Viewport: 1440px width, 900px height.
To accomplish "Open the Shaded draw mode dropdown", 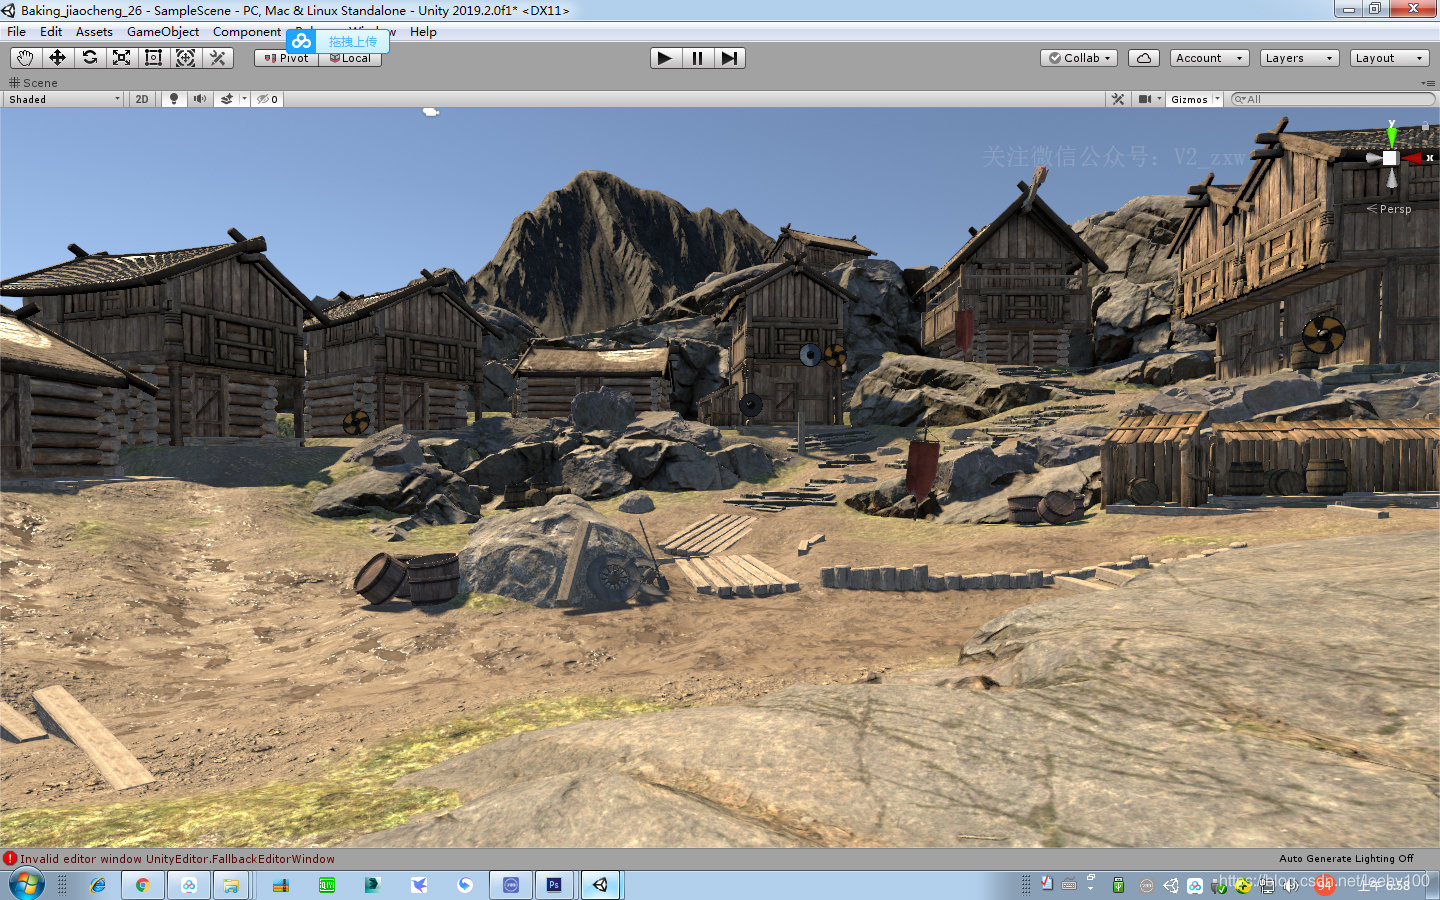I will tap(63, 99).
